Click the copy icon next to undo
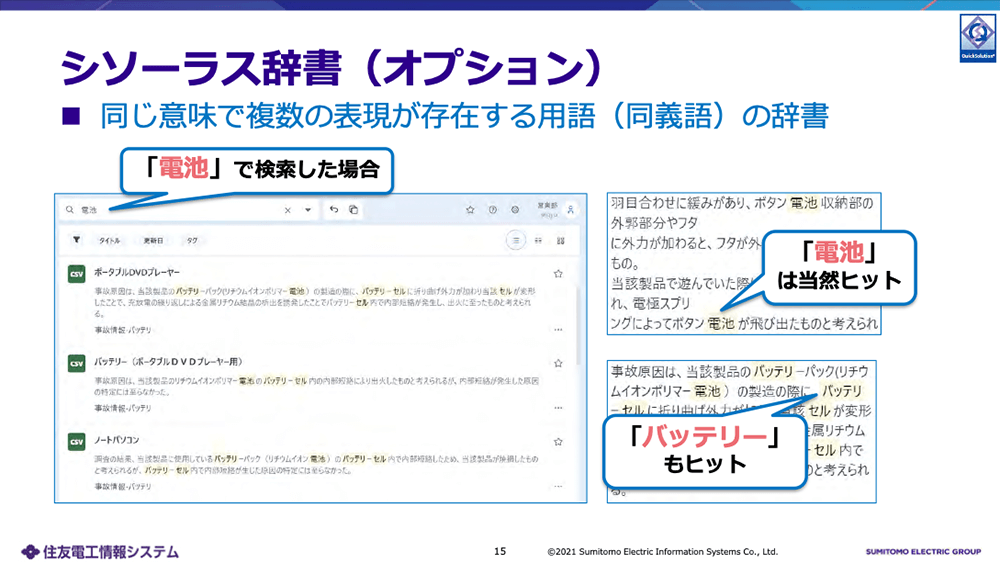This screenshot has height=563, width=1000. pyautogui.click(x=353, y=209)
